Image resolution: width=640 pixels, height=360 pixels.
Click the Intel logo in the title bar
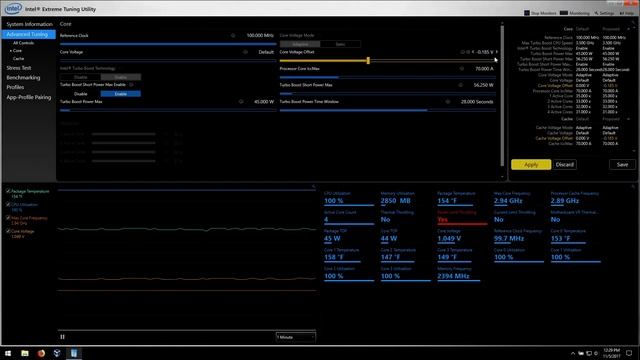point(13,8)
